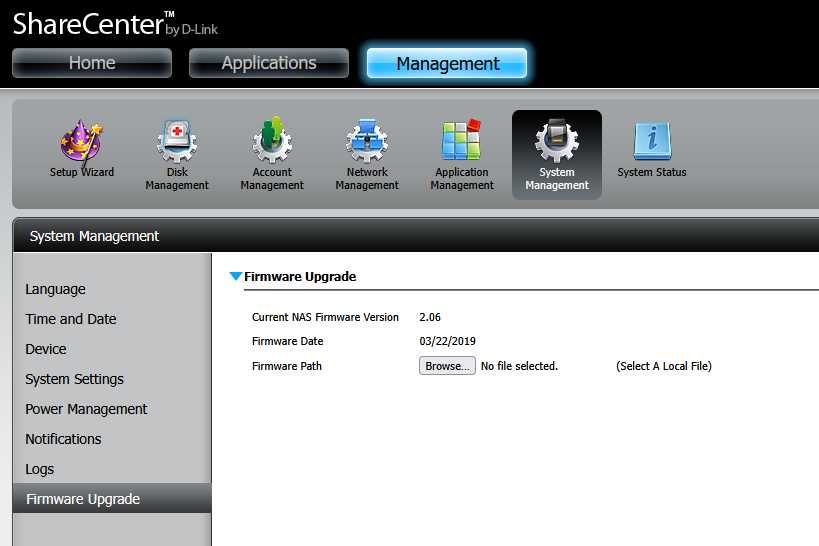Switch to the Applications tab

point(269,63)
